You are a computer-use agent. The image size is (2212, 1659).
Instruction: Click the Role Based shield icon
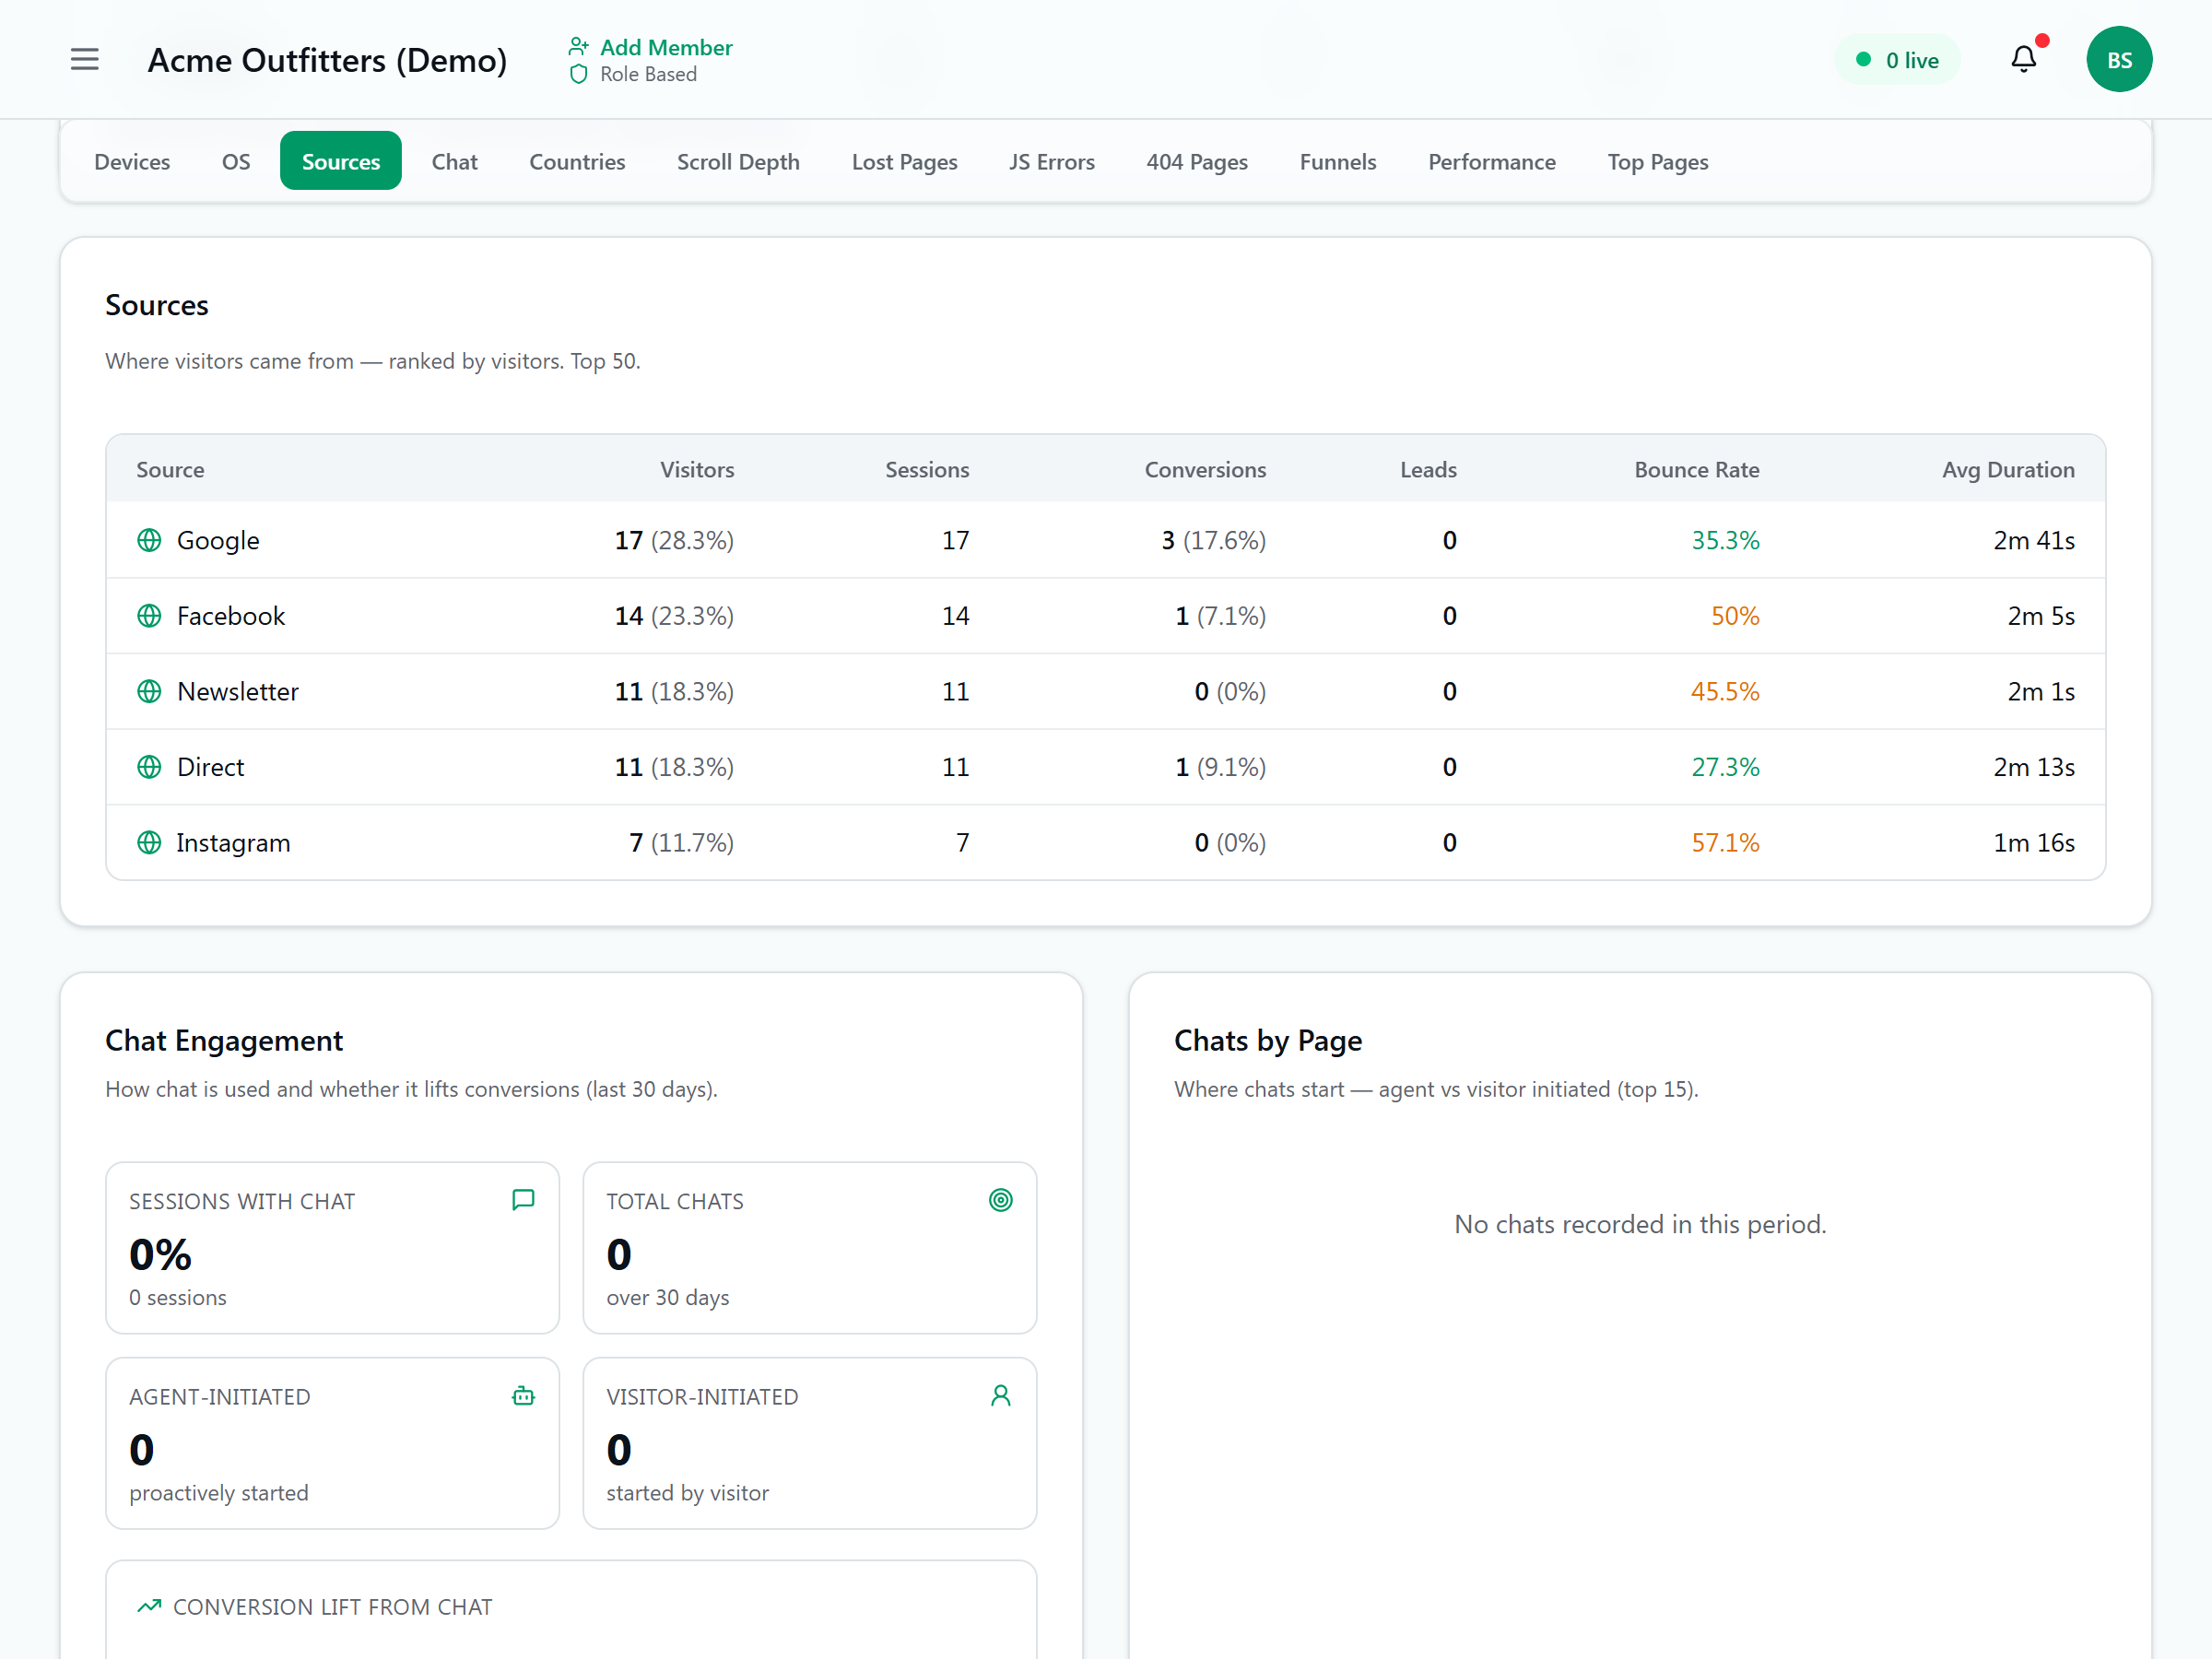pos(578,74)
